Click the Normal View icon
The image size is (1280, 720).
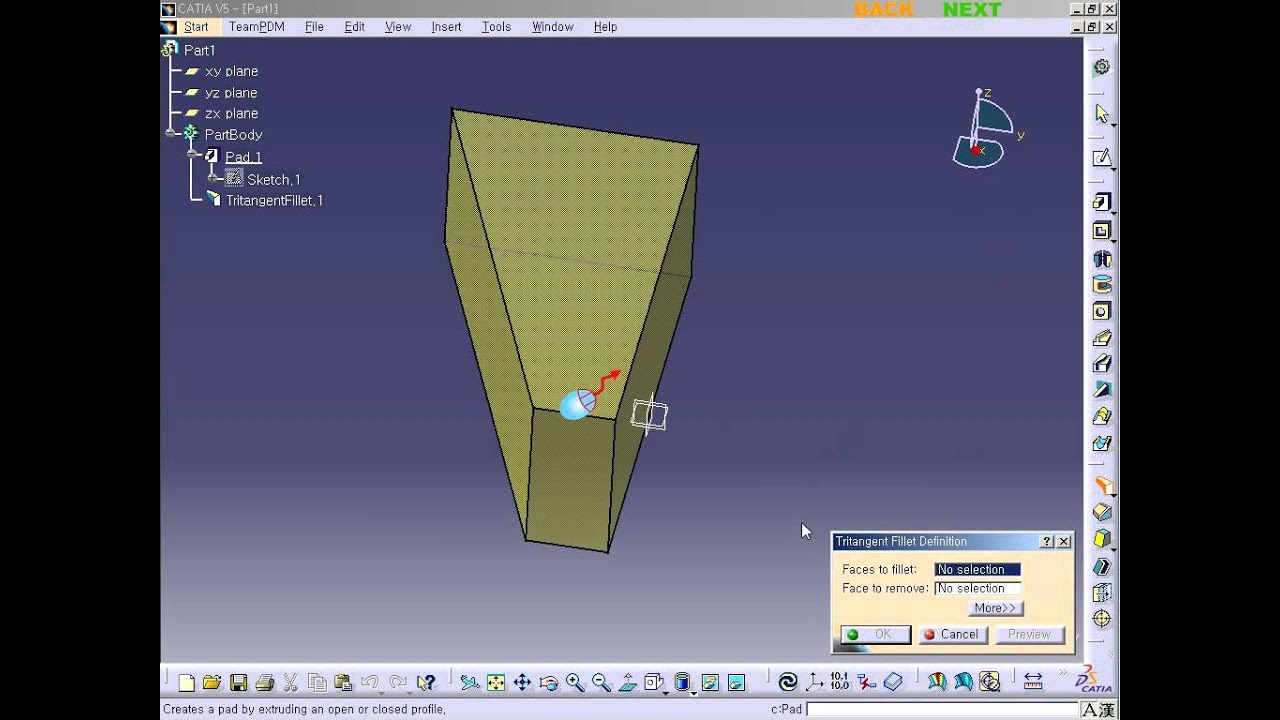coord(628,683)
